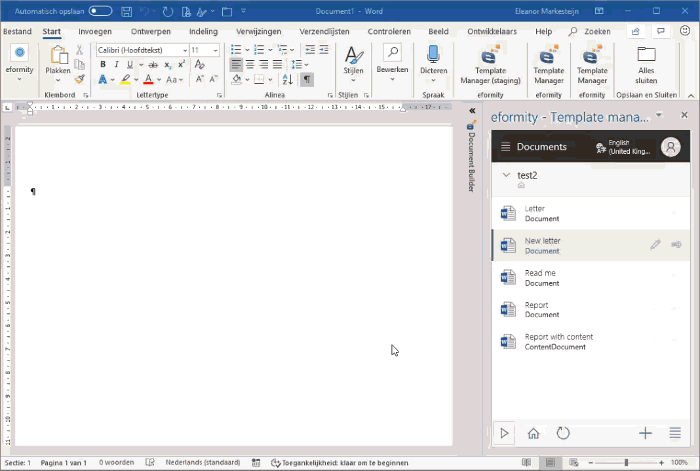Increase font size icon
The height and width of the screenshot is (471, 700).
click(x=200, y=79)
